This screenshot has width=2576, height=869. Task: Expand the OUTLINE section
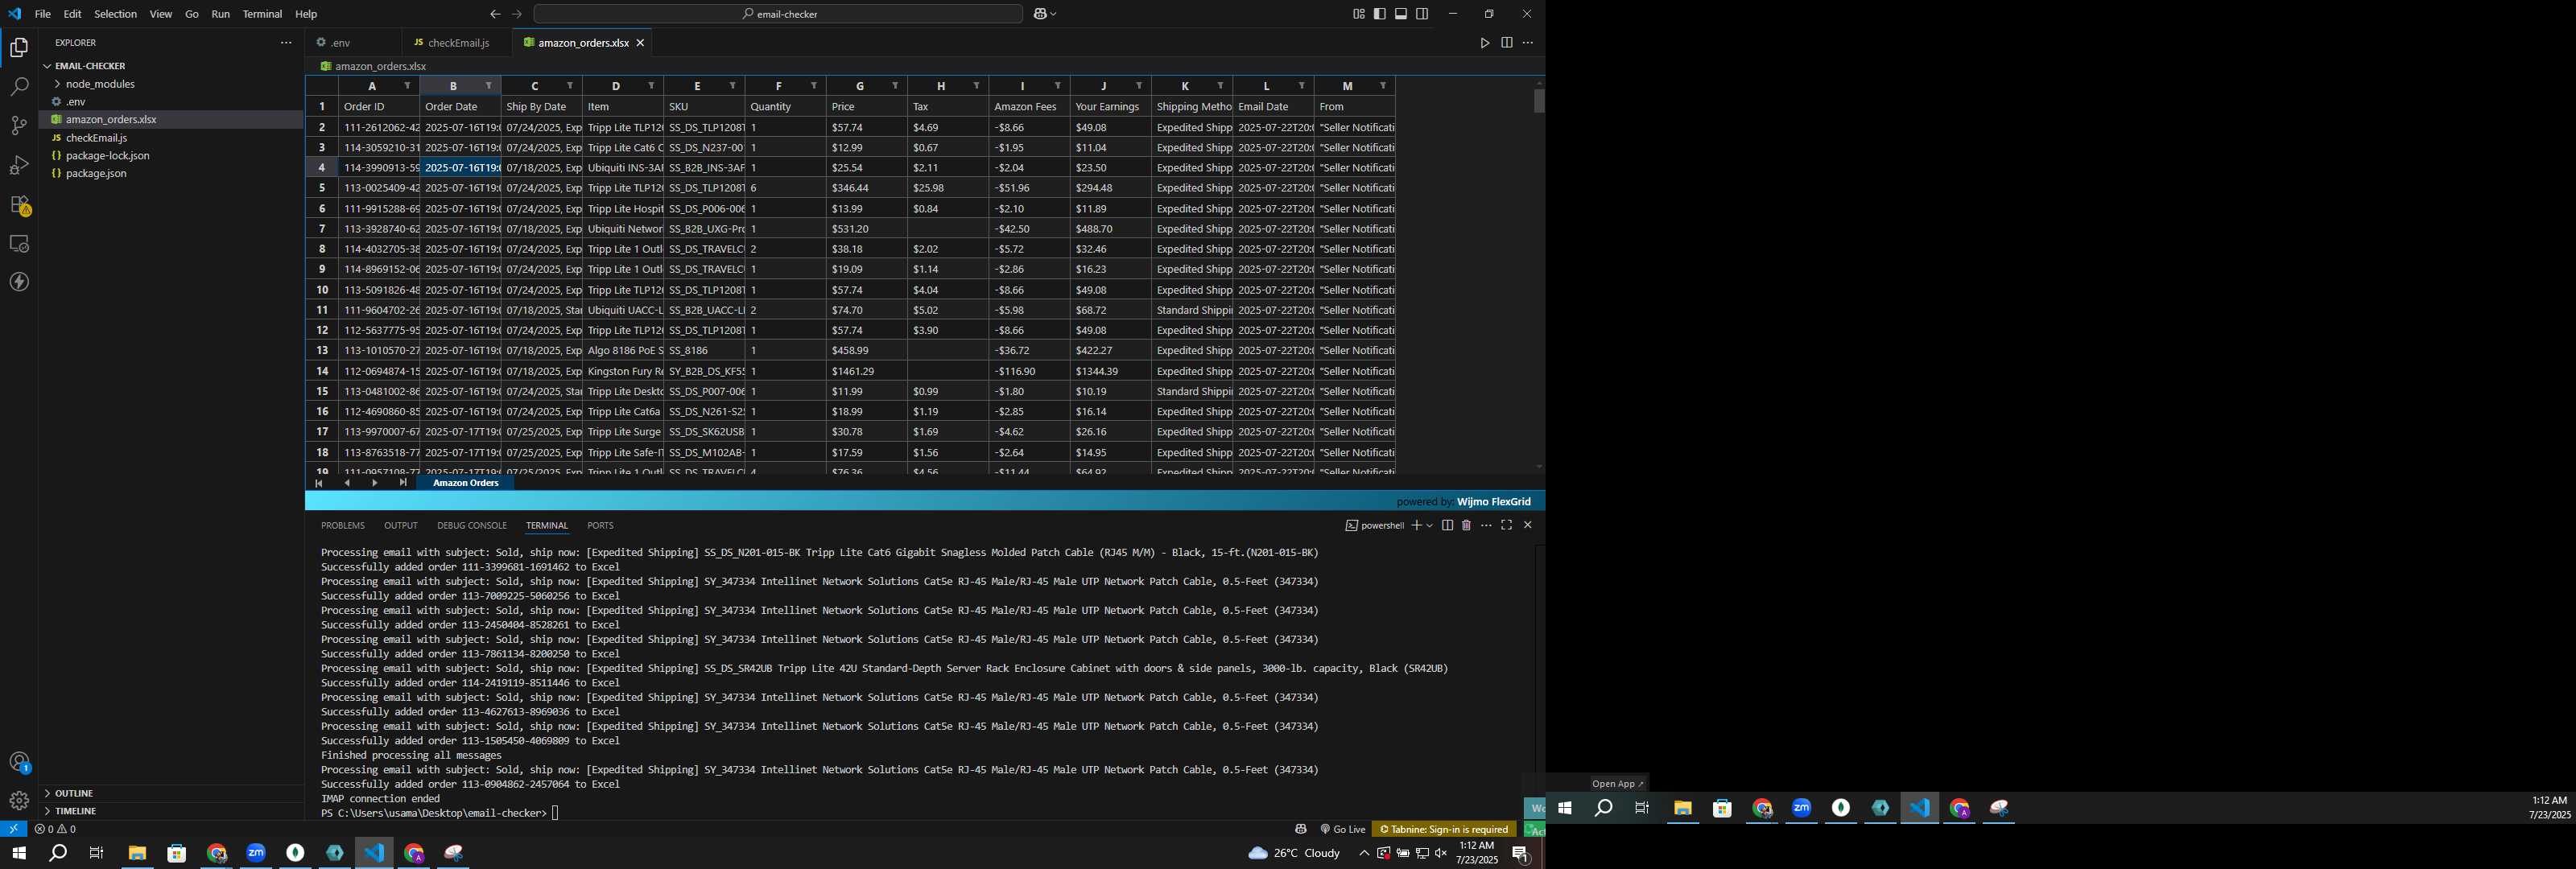pos(170,793)
